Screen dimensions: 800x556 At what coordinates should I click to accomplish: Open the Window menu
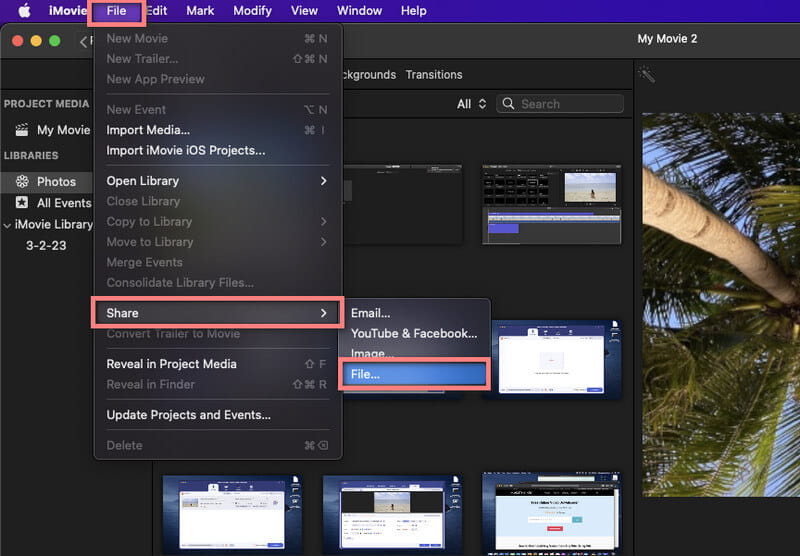coord(359,11)
